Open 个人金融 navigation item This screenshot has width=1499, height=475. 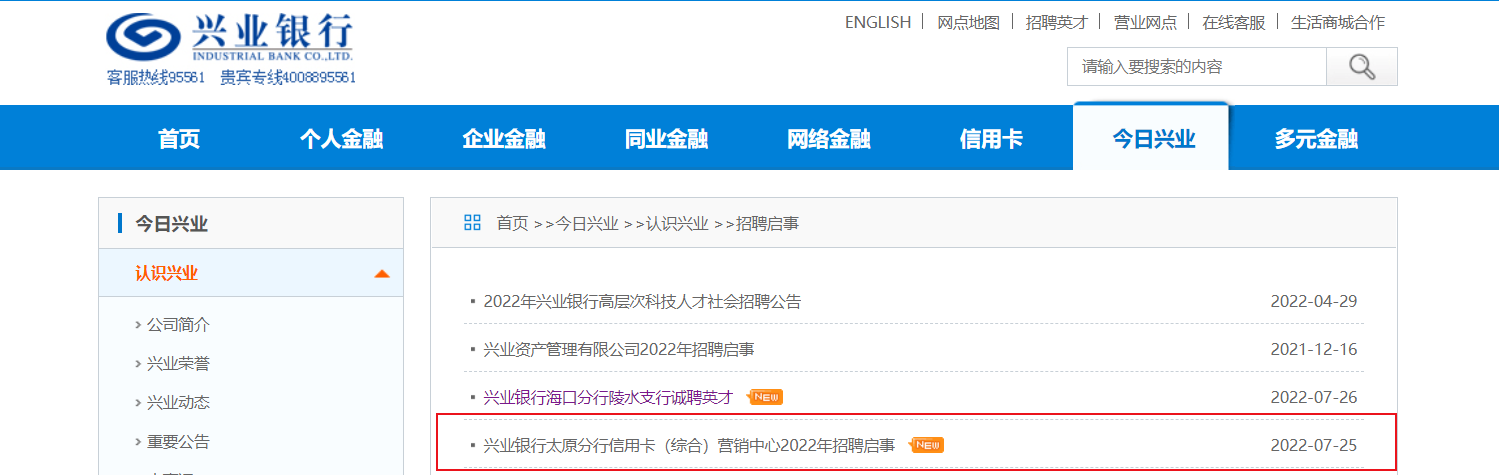coord(341,139)
